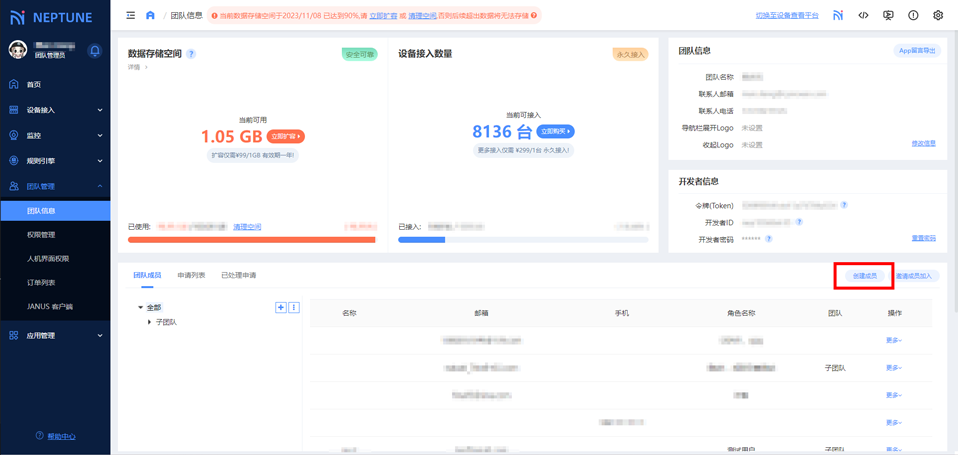
Task: Click the help icon next to 令牌(Token)
Action: (844, 205)
